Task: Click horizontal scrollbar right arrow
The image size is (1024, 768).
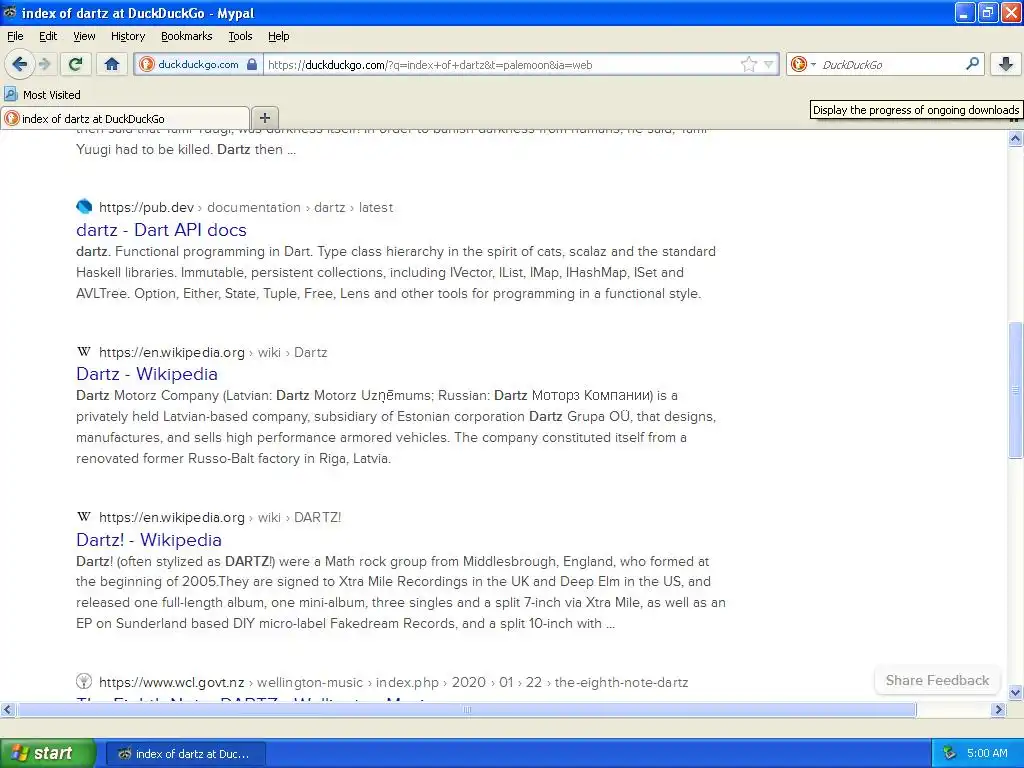Action: point(999,709)
